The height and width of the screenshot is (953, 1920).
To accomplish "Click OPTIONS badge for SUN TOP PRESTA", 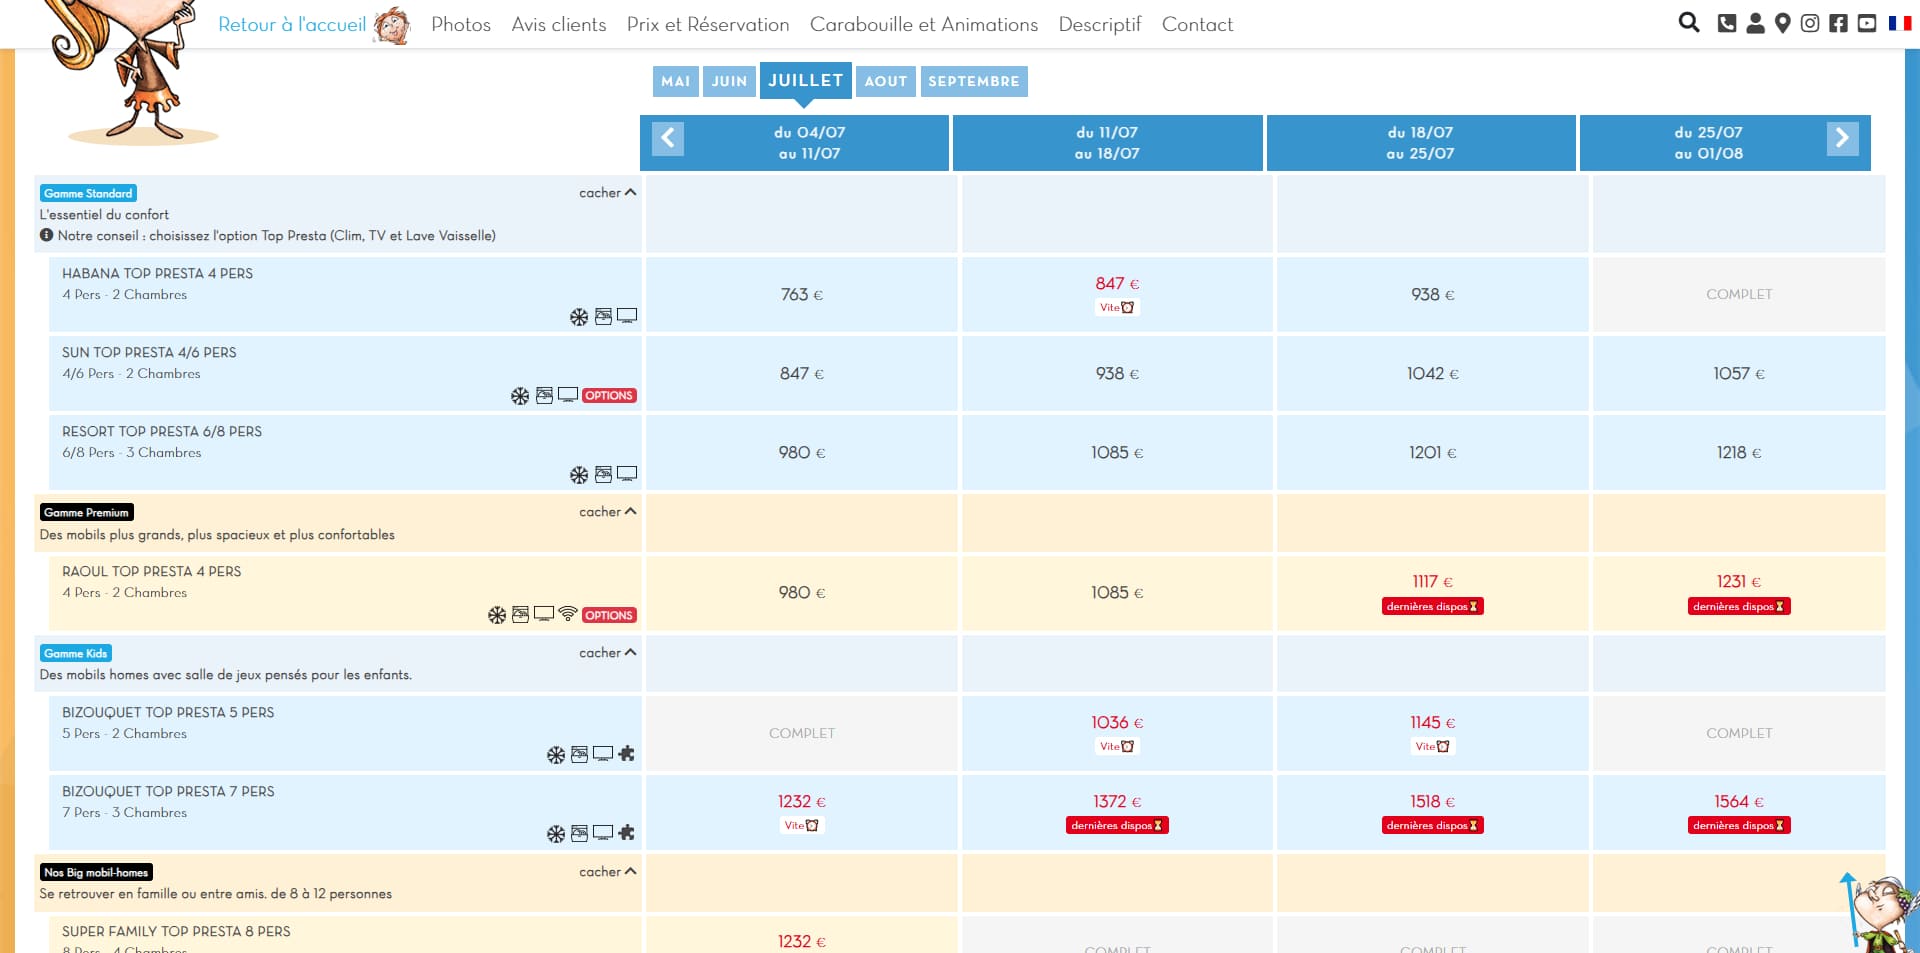I will coord(609,396).
